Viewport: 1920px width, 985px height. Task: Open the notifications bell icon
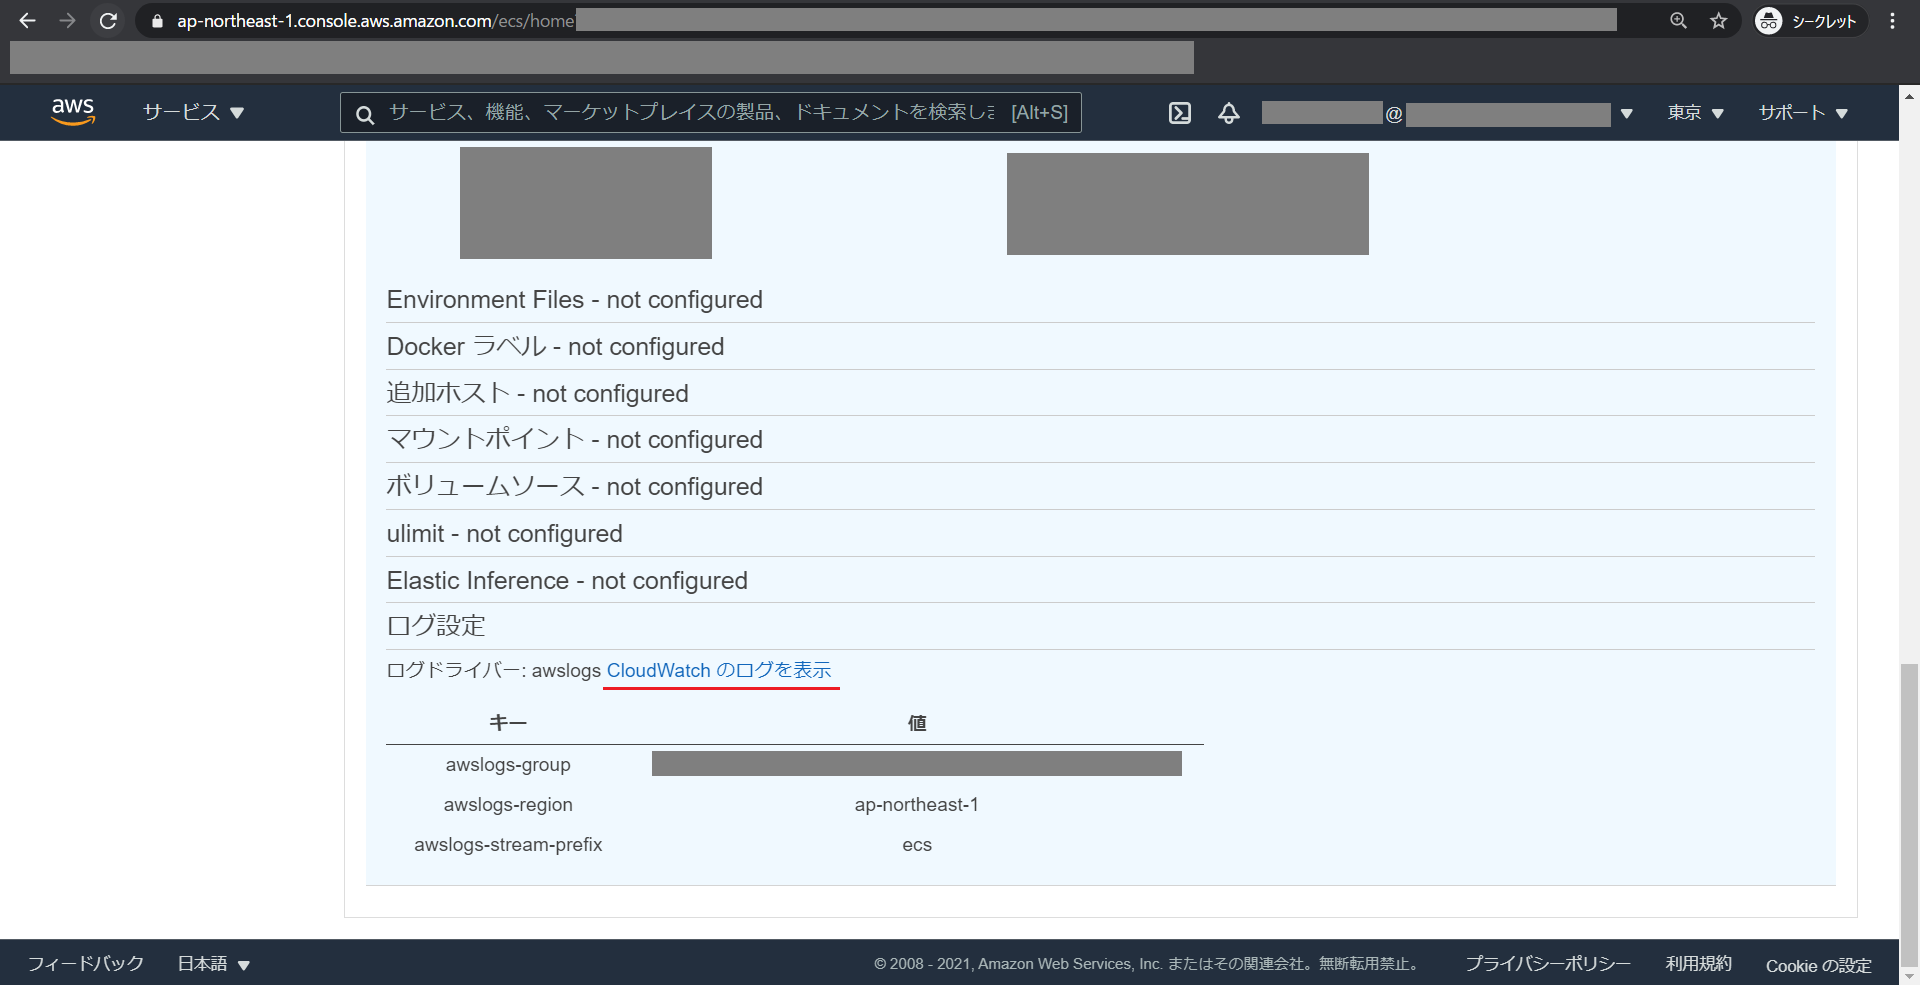tap(1228, 113)
